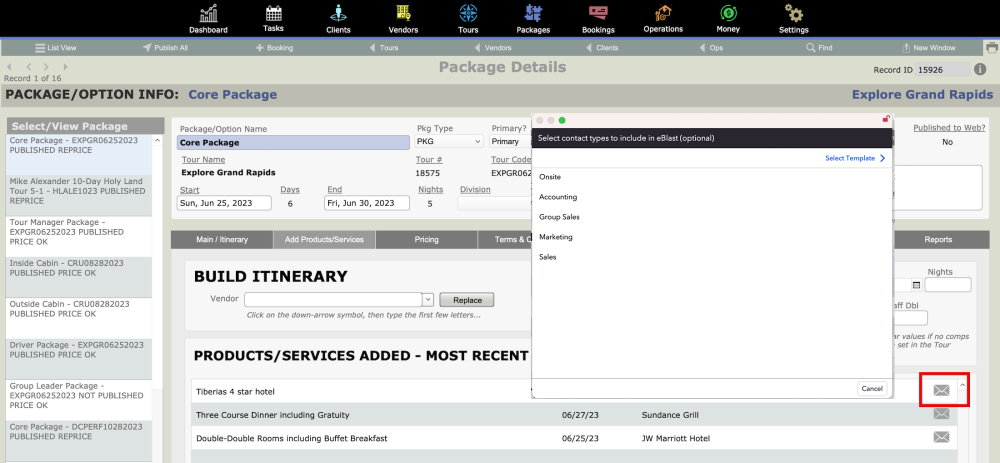Cancel the eBlast contact type dialog
Image resolution: width=1000 pixels, height=463 pixels.
tap(871, 388)
